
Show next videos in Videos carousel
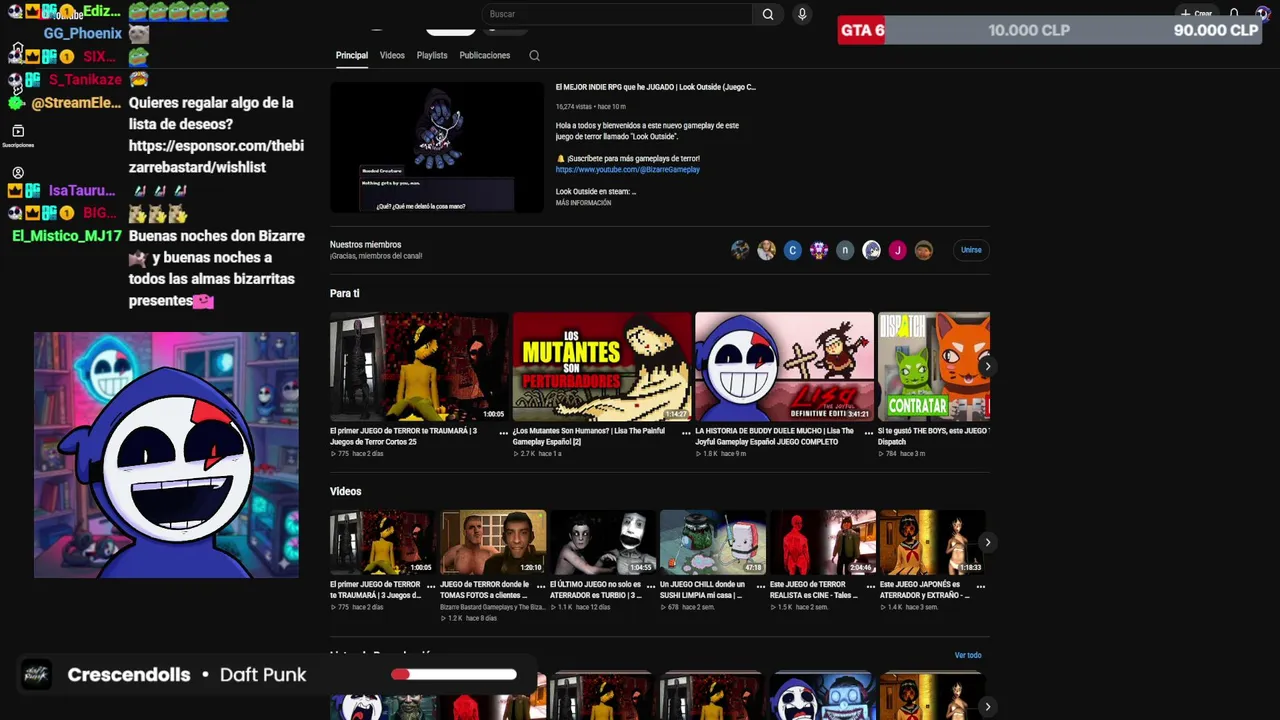[x=987, y=542]
